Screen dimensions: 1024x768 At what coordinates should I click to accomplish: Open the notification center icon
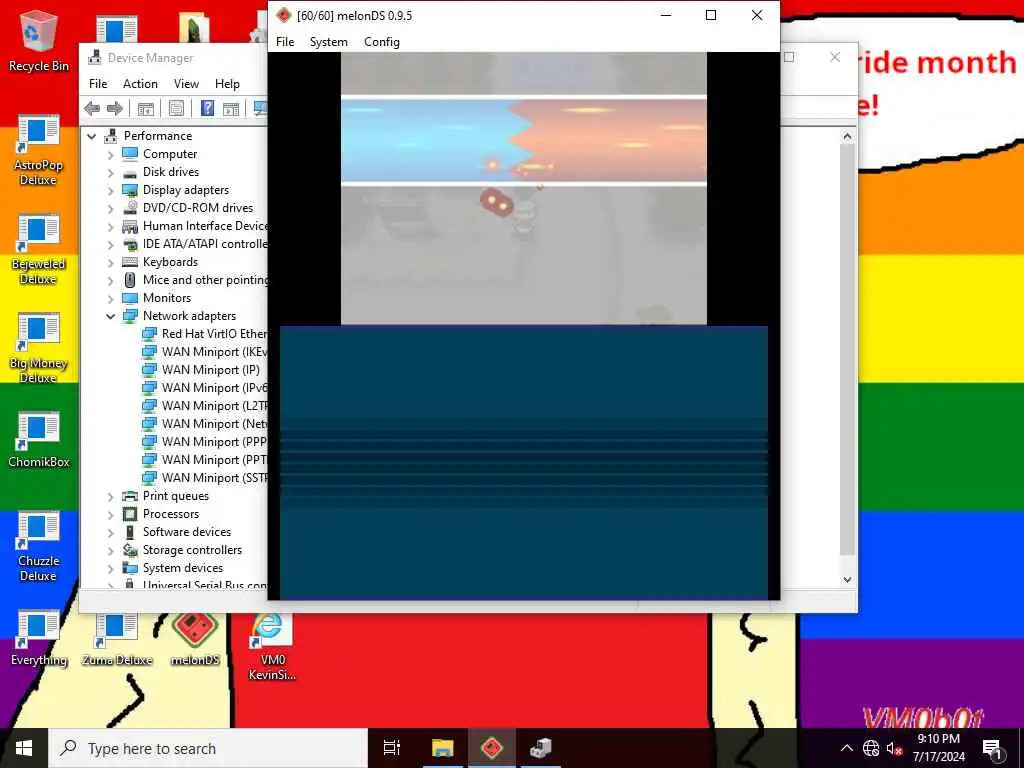(992, 748)
